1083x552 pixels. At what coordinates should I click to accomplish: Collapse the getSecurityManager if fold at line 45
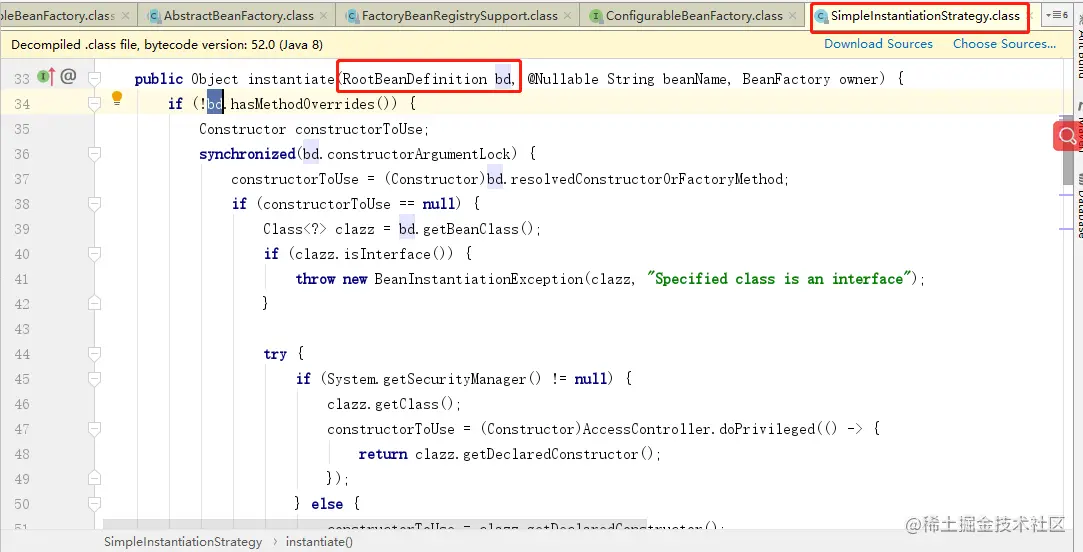point(95,379)
